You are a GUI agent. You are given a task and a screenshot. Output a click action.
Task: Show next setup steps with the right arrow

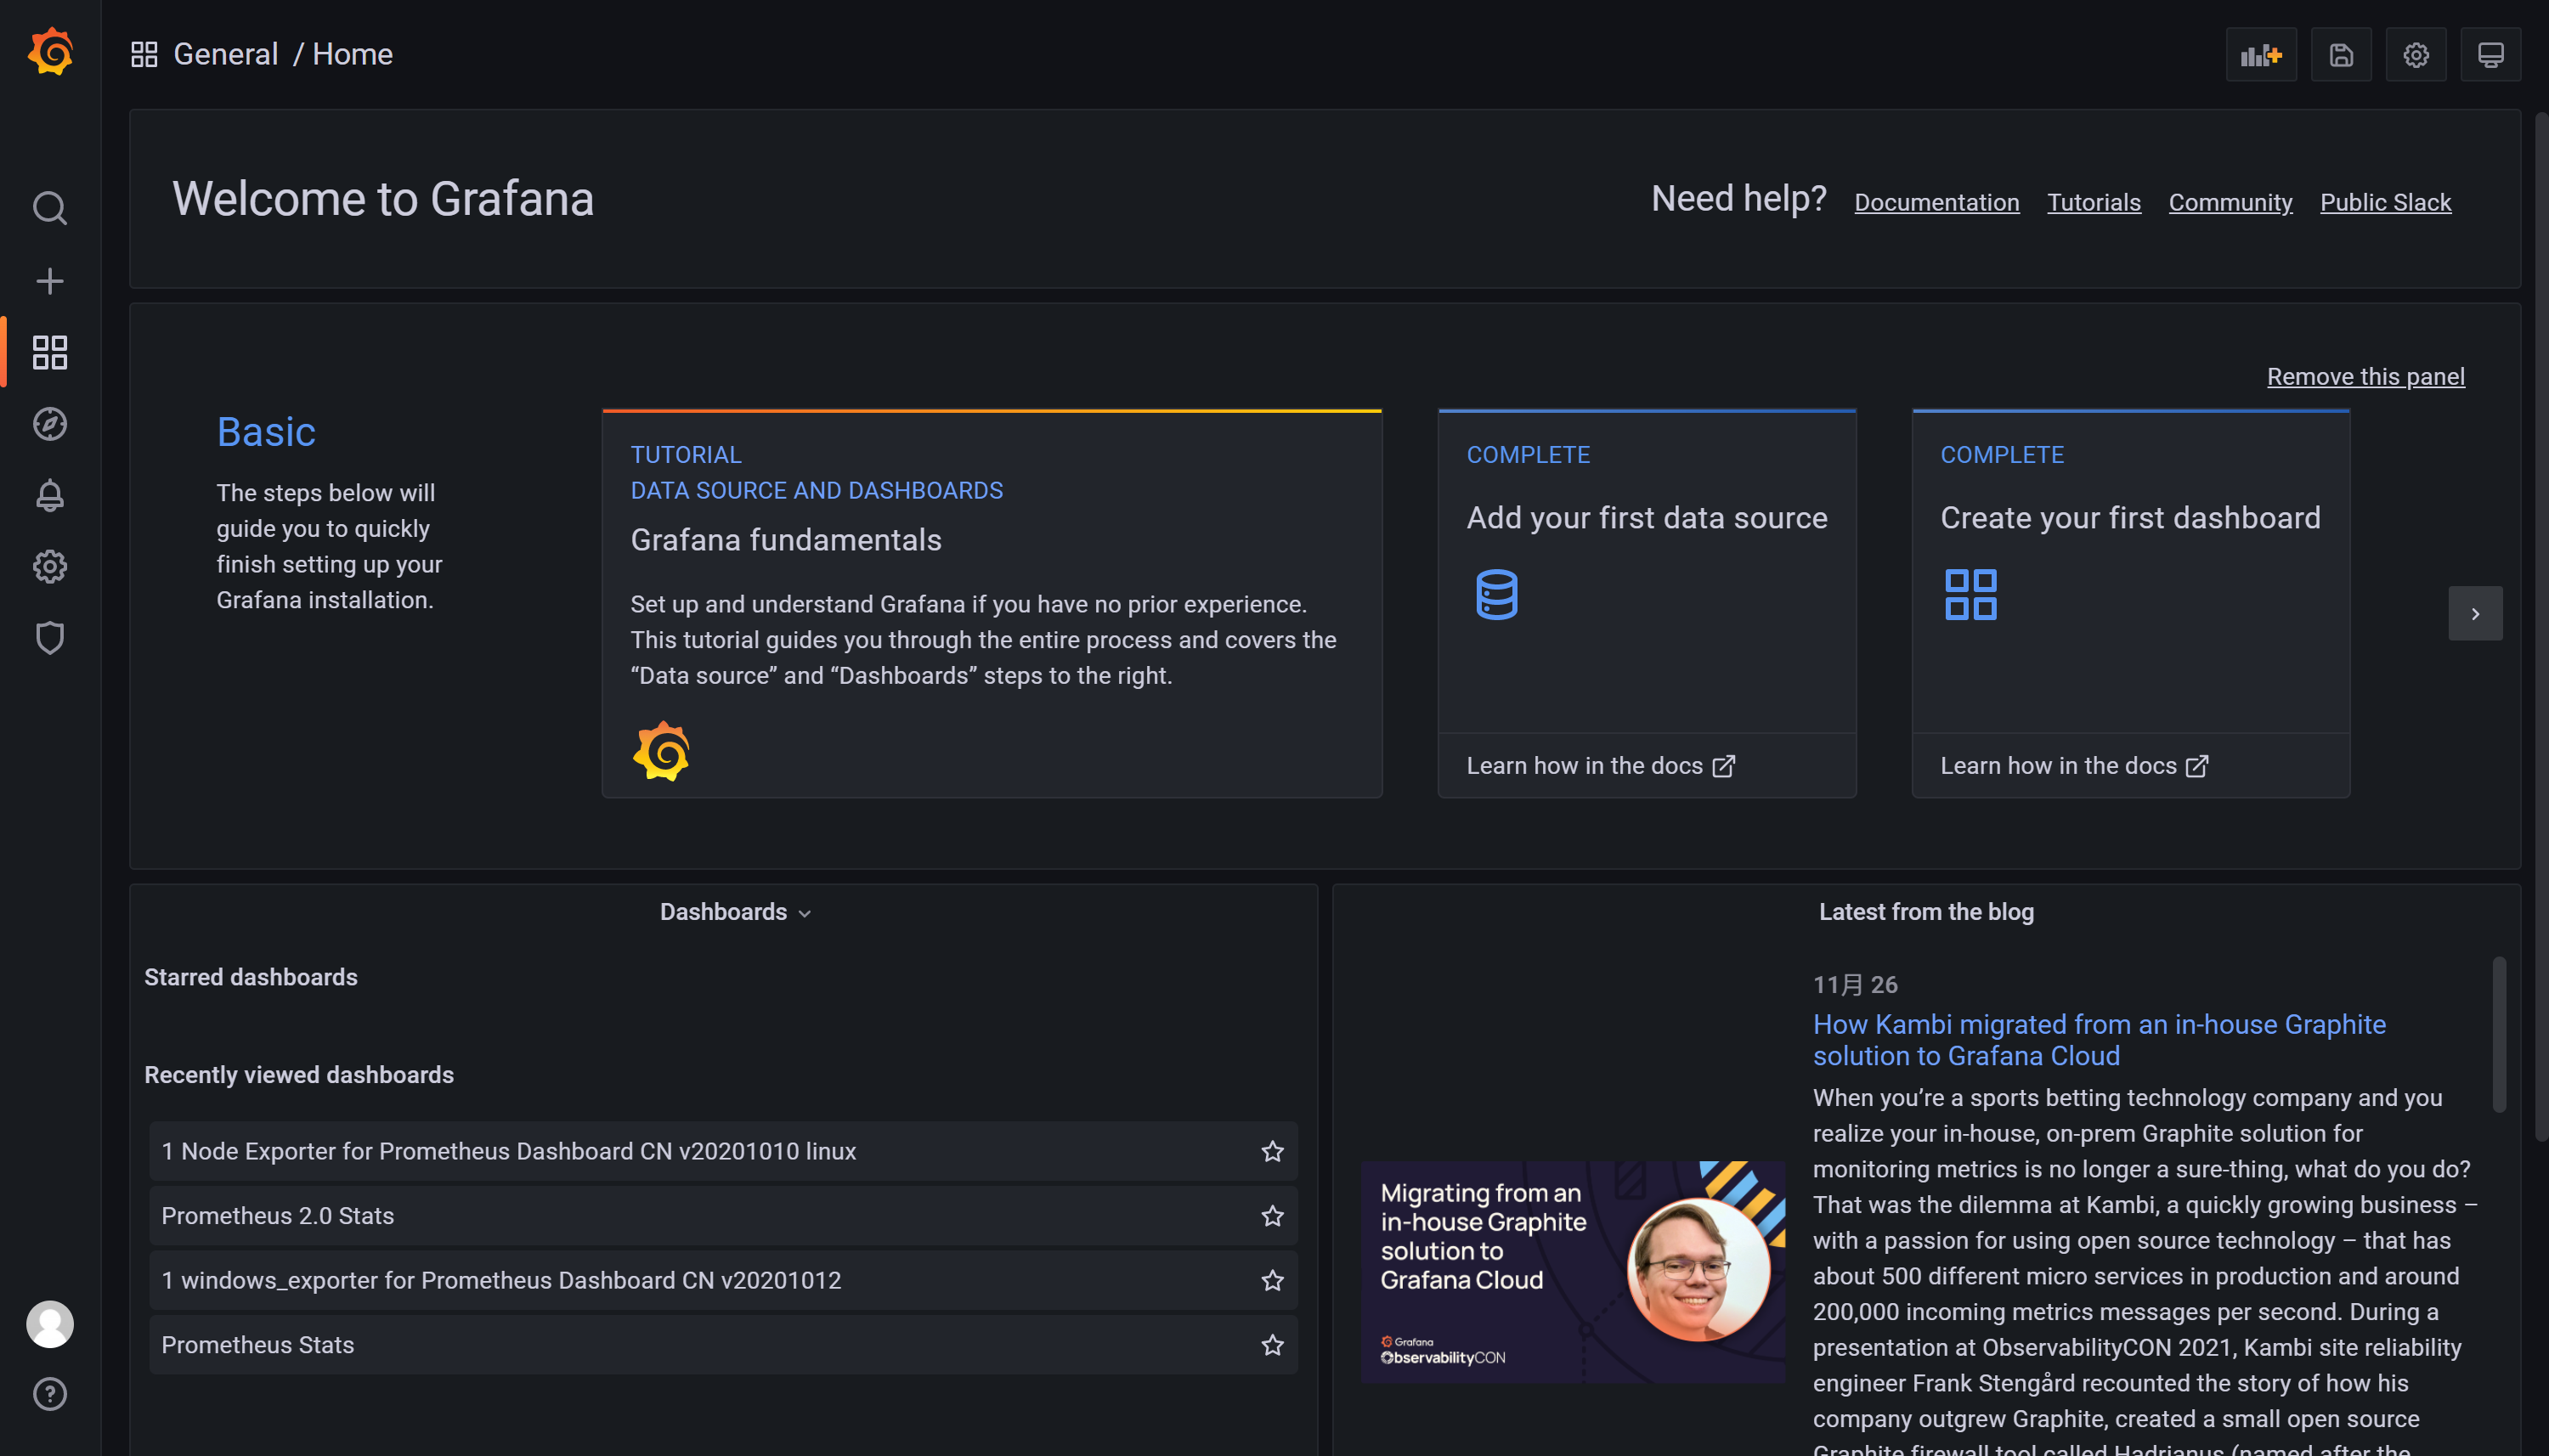click(2475, 613)
